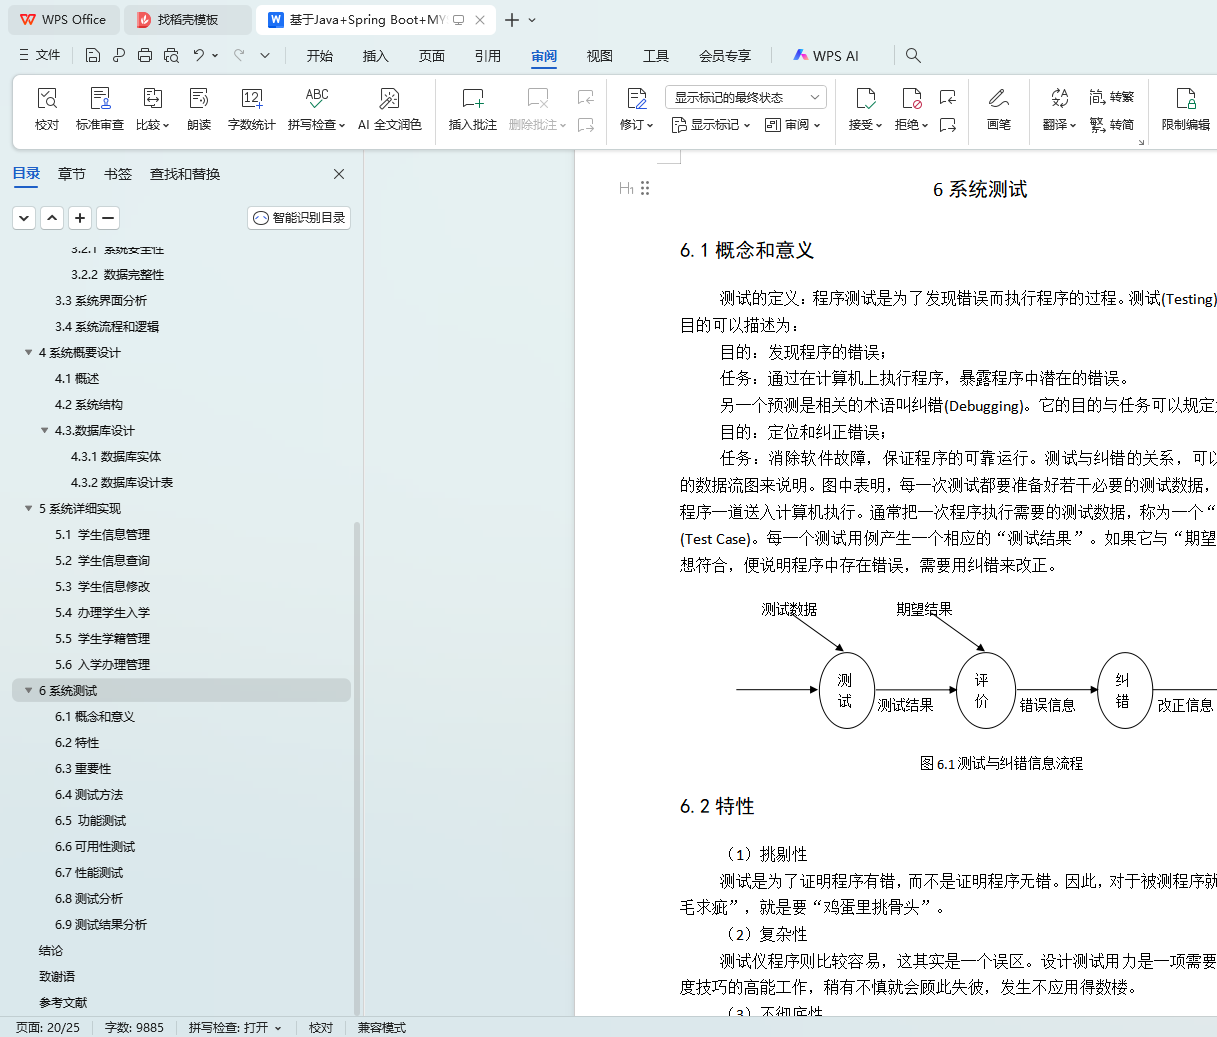Switch to 章节 panel tab
This screenshot has height=1037, width=1217.
click(x=72, y=174)
